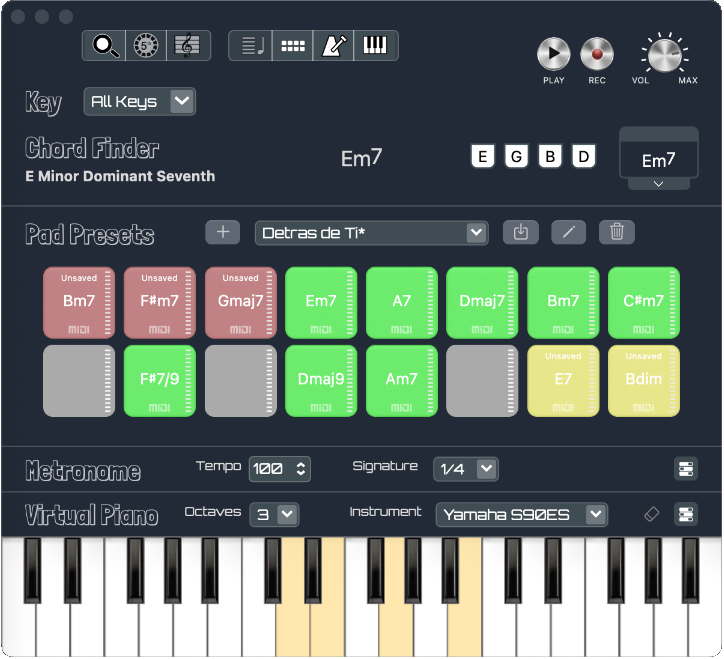Trigger the F#7/9 chord pad
Viewport: 724px width, 659px height.
pos(159,380)
